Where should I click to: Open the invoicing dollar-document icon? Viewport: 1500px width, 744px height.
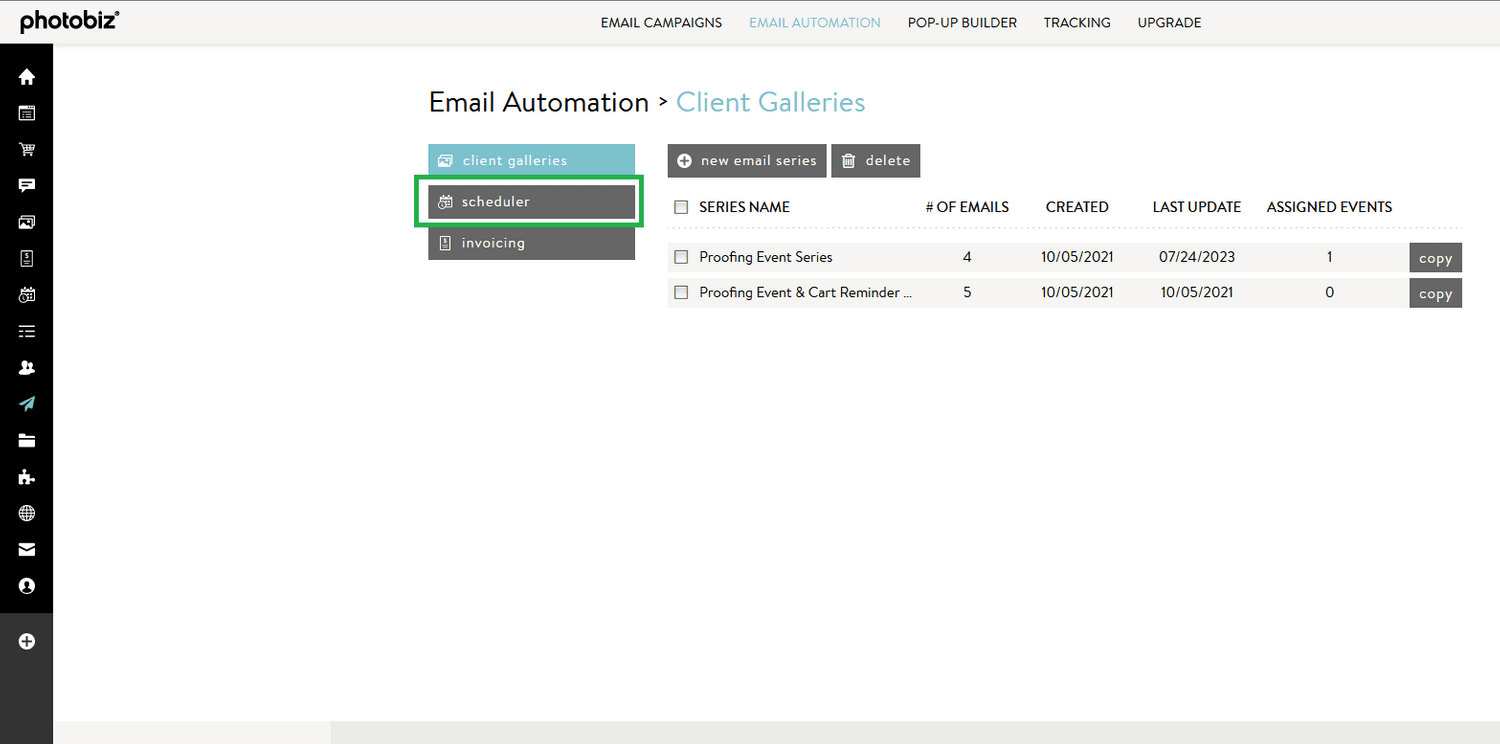(27, 258)
